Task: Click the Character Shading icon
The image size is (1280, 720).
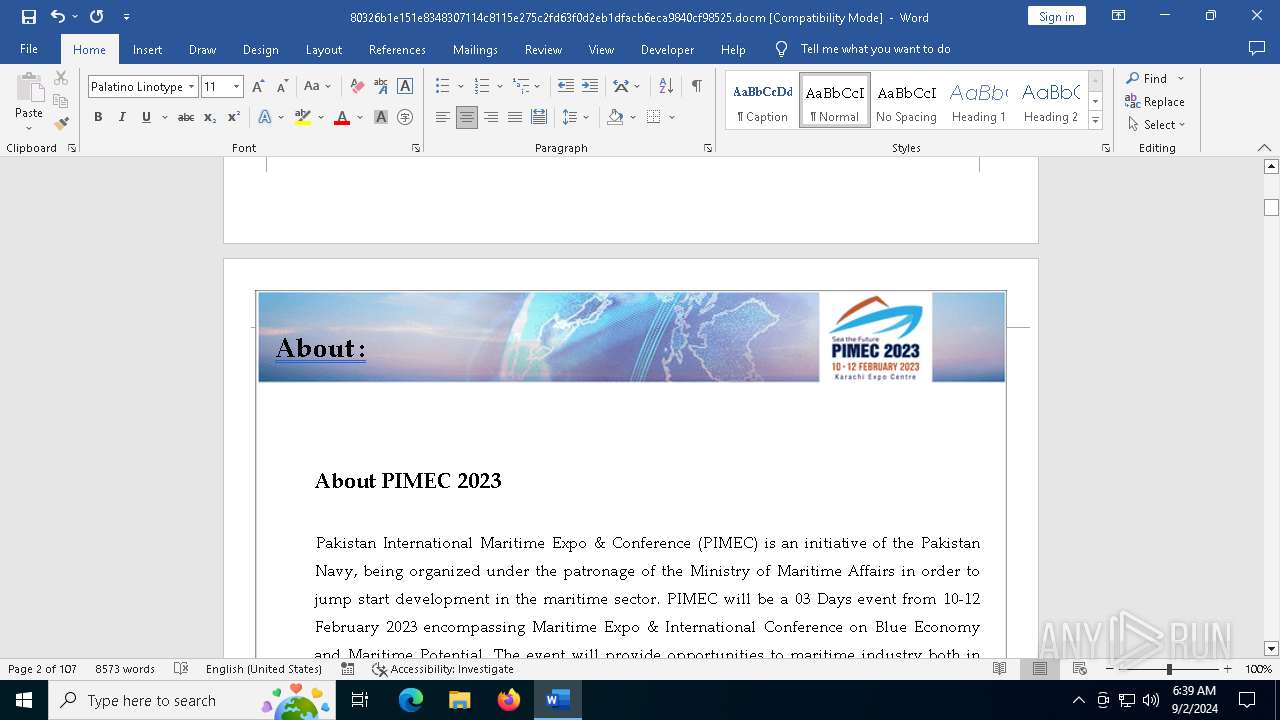Action: [x=381, y=117]
